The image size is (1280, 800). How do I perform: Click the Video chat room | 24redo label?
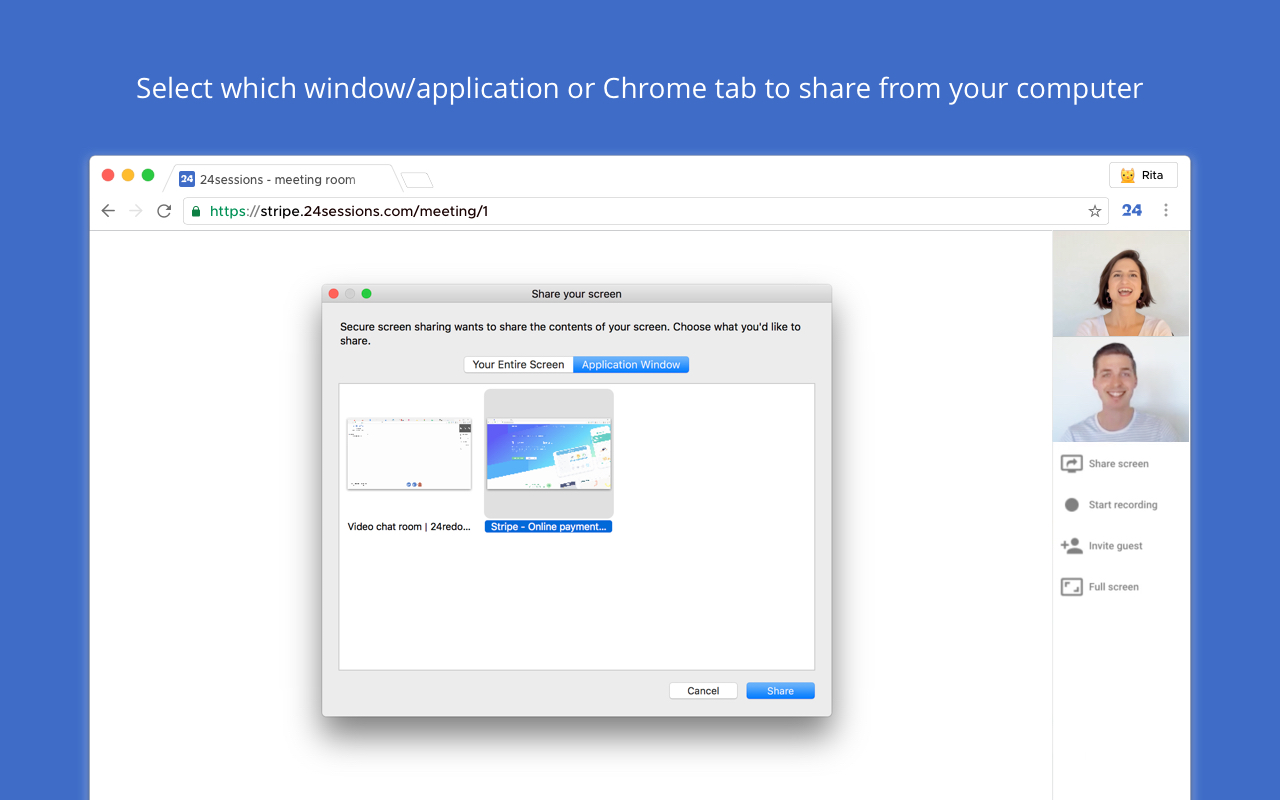[x=409, y=527]
